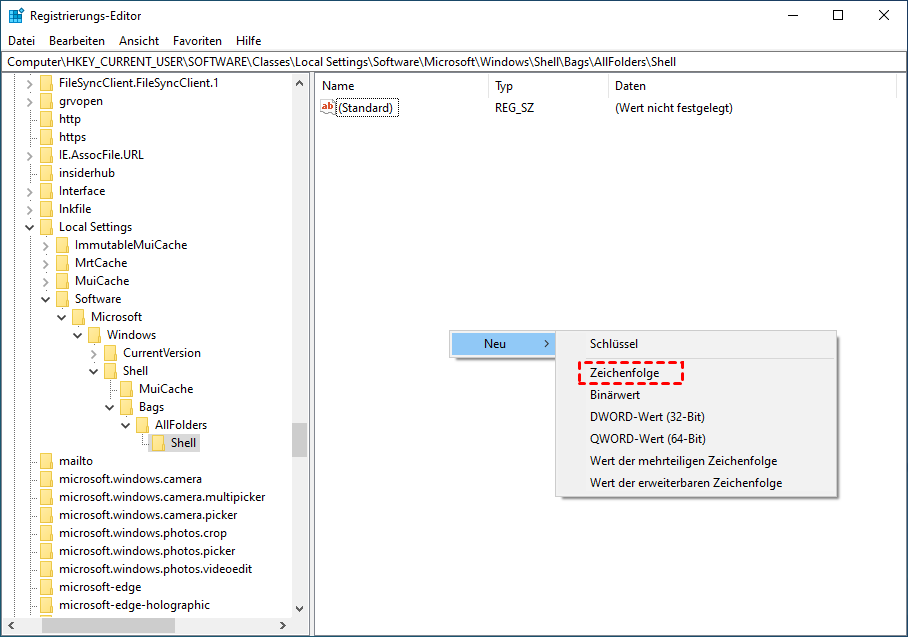The height and width of the screenshot is (637, 908).
Task: Choose DWORD-Wert (32-Bit) entry
Action: pos(695,417)
